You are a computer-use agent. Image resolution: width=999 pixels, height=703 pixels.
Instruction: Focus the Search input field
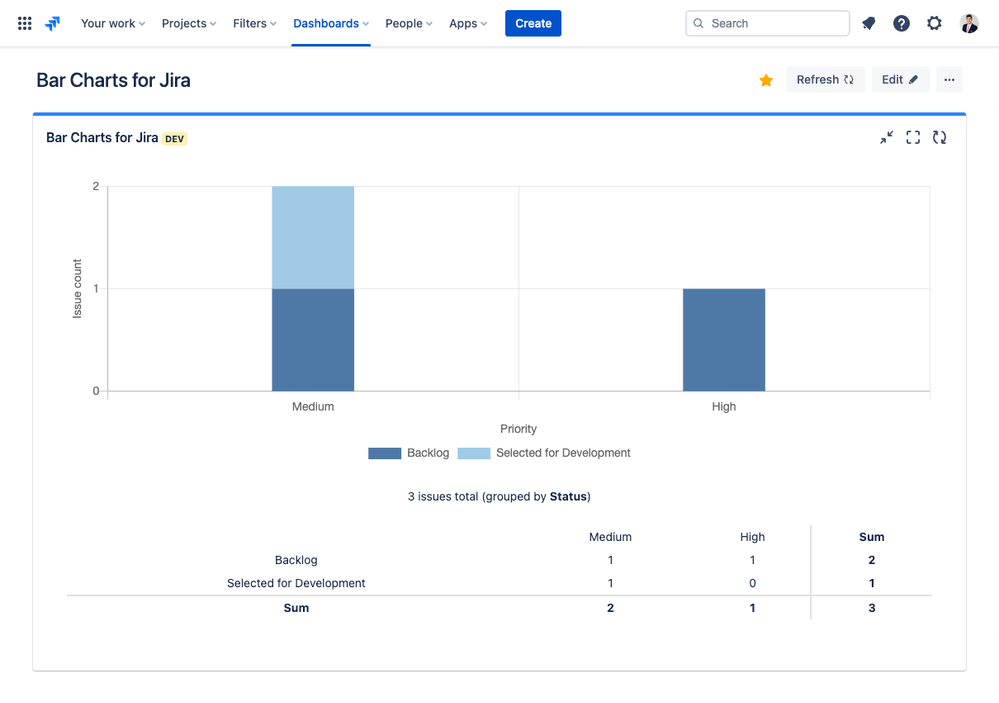767,24
